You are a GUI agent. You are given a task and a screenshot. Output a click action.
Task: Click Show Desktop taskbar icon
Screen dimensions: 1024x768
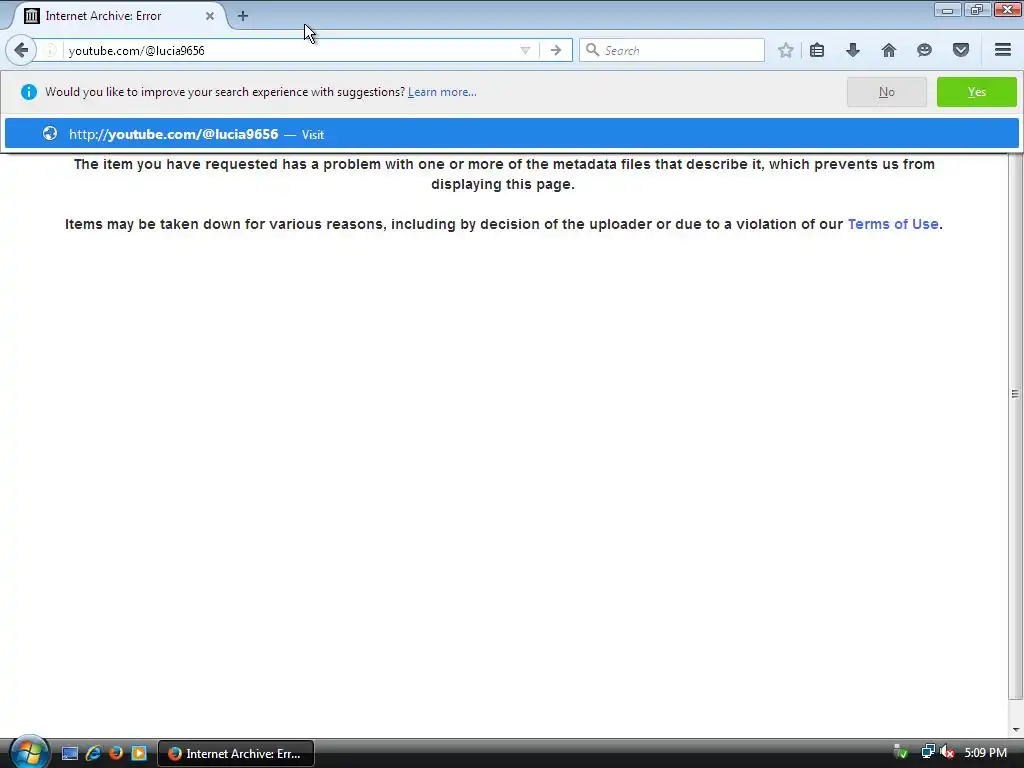tap(70, 753)
